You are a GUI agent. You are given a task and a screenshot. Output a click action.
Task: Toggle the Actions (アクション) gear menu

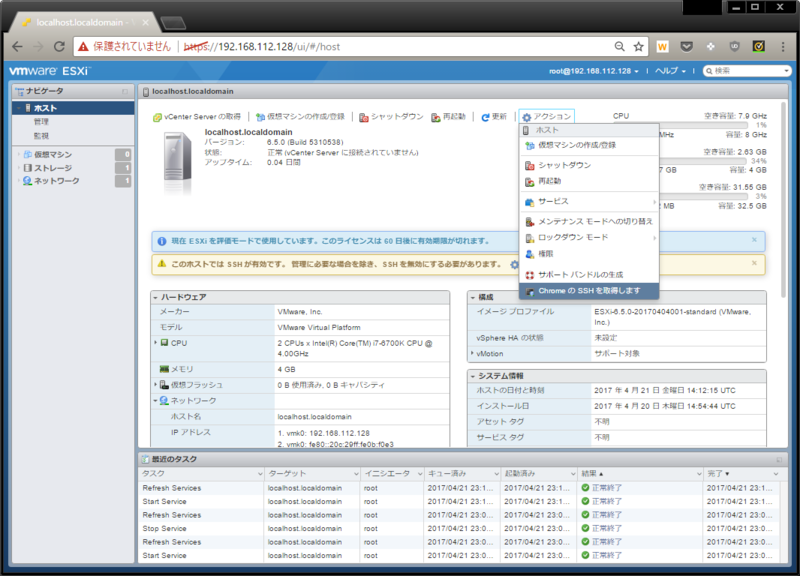pos(546,117)
